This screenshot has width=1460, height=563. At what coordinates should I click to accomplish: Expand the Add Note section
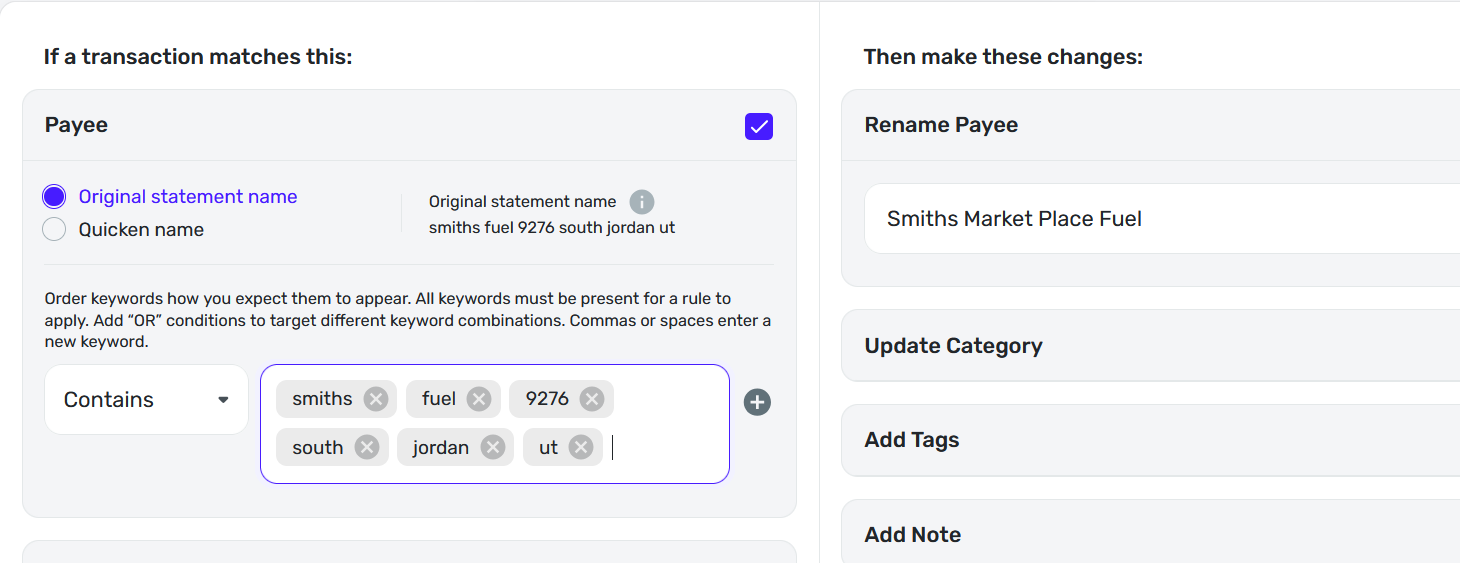coord(912,535)
